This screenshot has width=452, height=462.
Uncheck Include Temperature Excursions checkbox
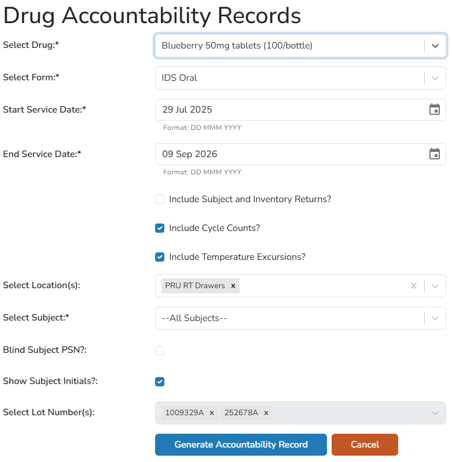[x=160, y=257]
